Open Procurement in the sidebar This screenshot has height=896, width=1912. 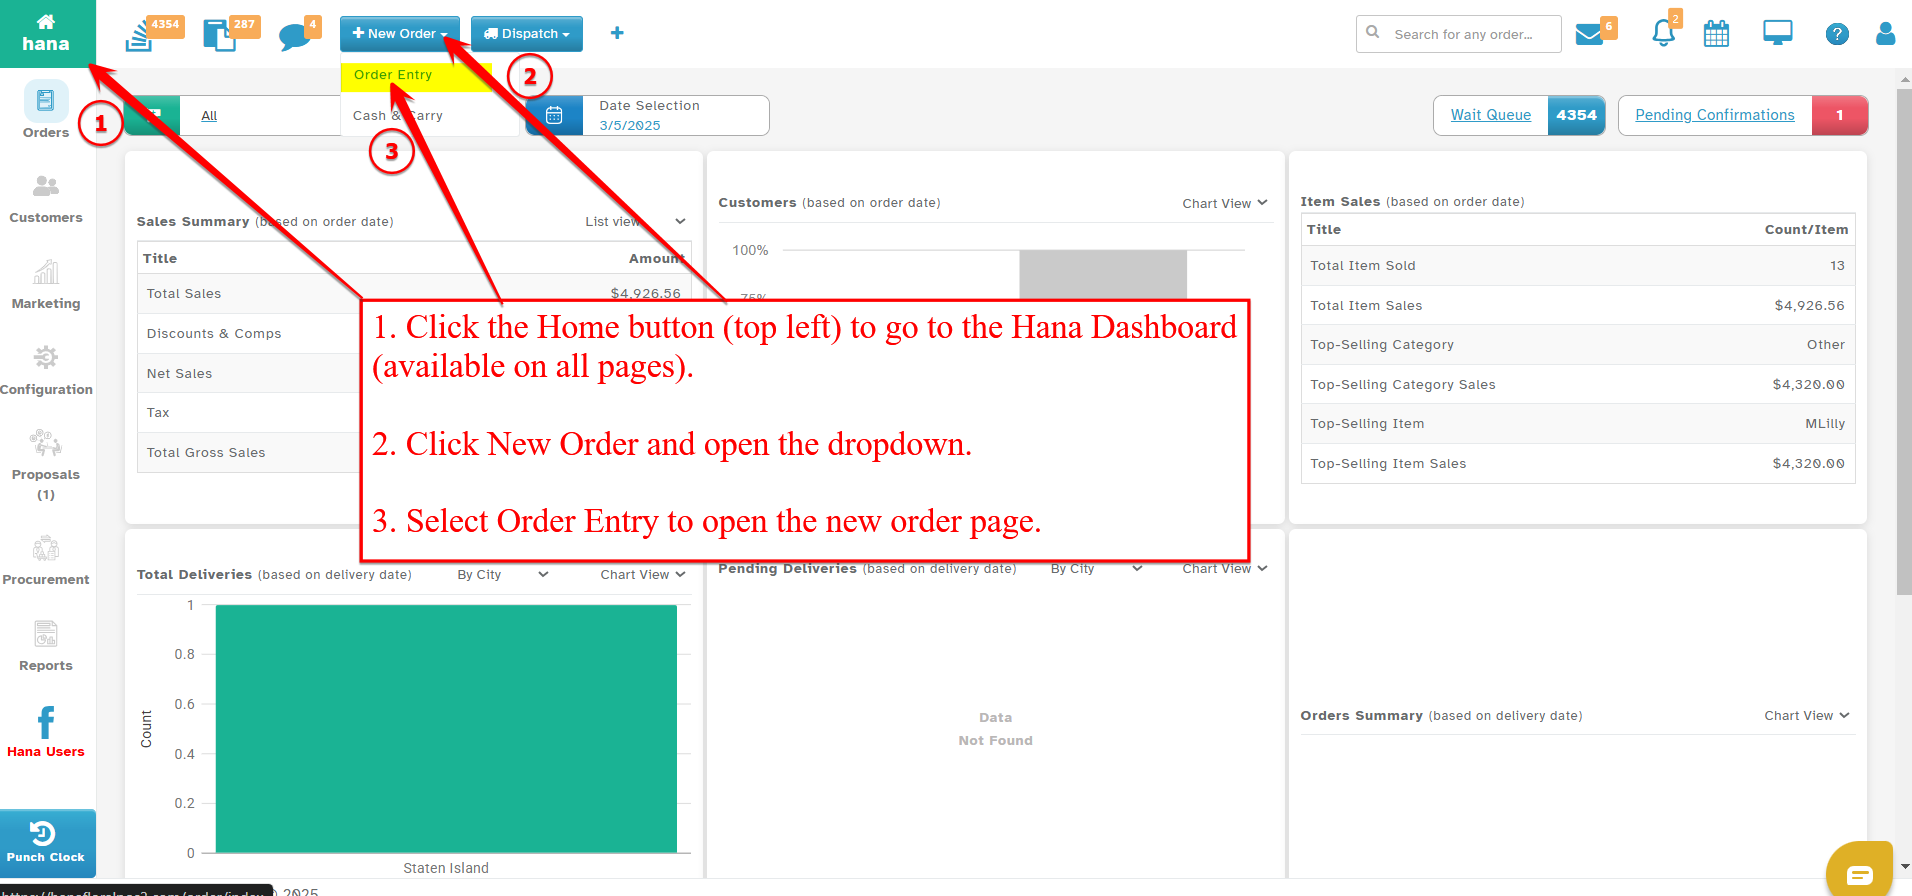click(46, 562)
